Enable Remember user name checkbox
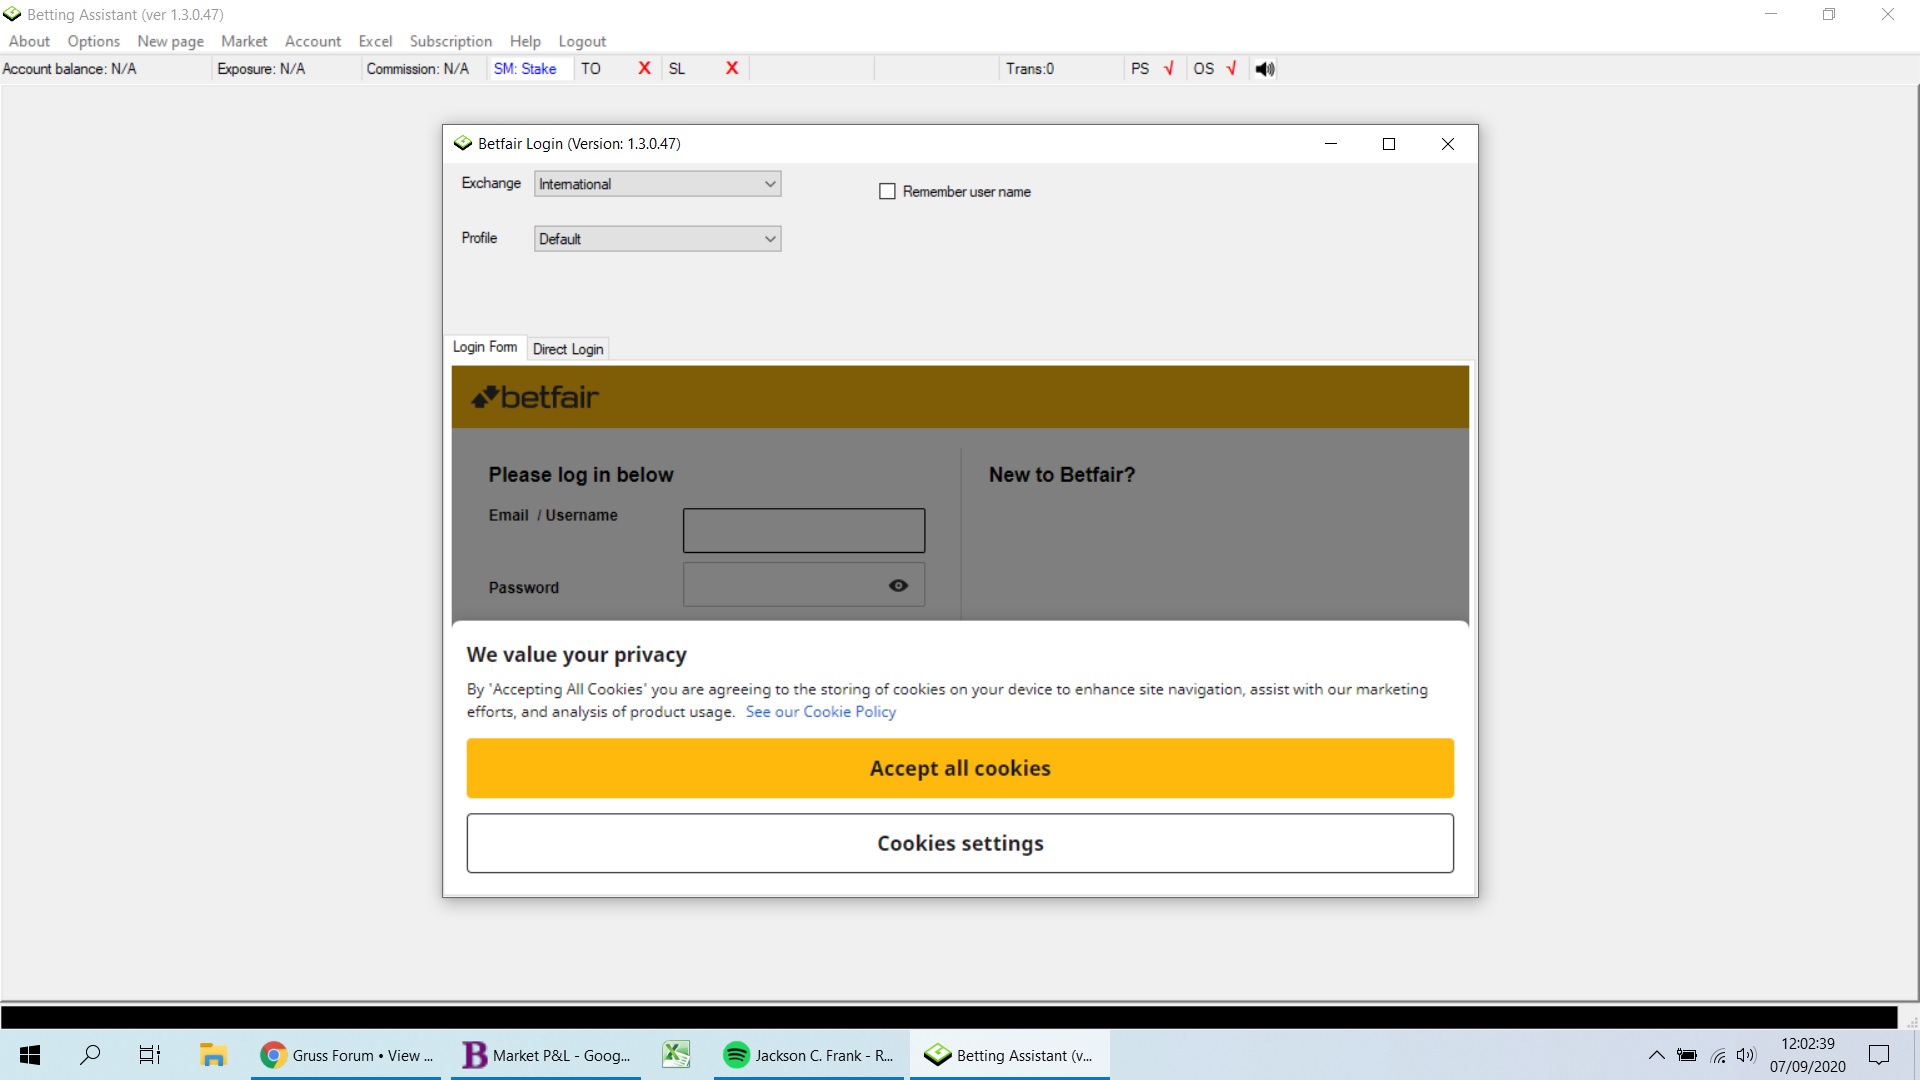This screenshot has height=1080, width=1920. pyautogui.click(x=887, y=191)
